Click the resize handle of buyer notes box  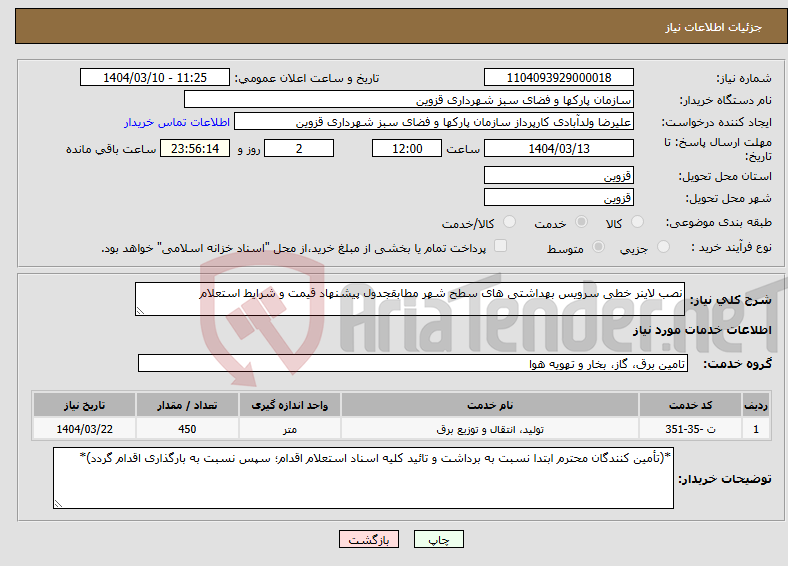(x=58, y=504)
